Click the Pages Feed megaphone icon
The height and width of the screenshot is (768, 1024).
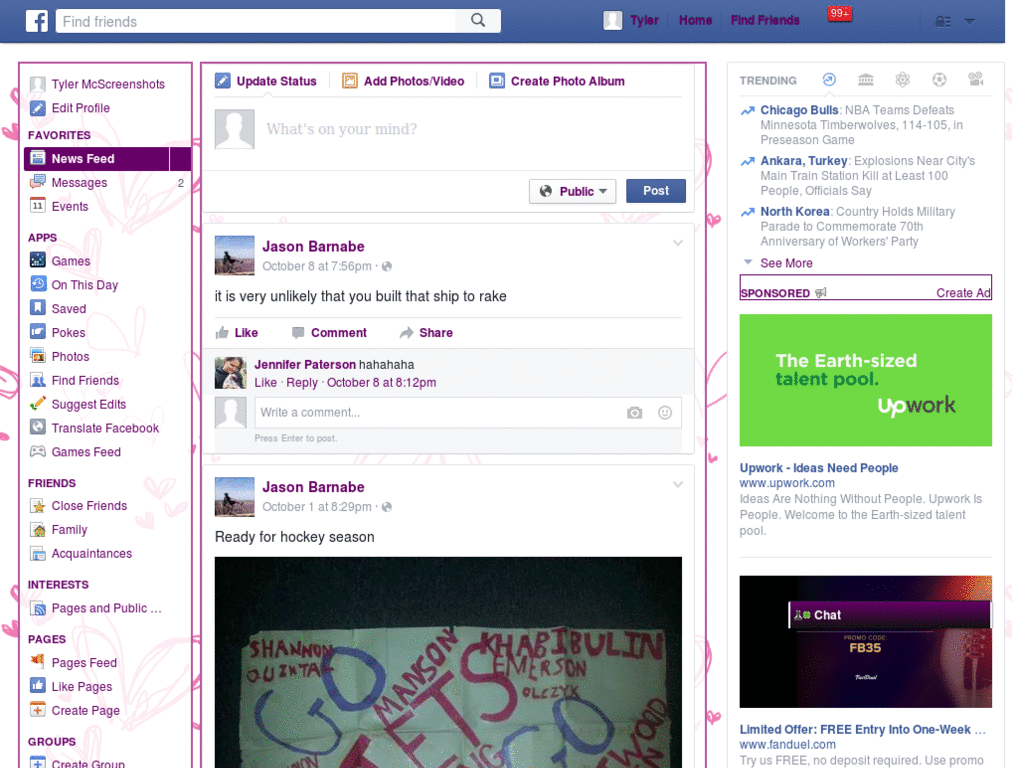coord(38,662)
